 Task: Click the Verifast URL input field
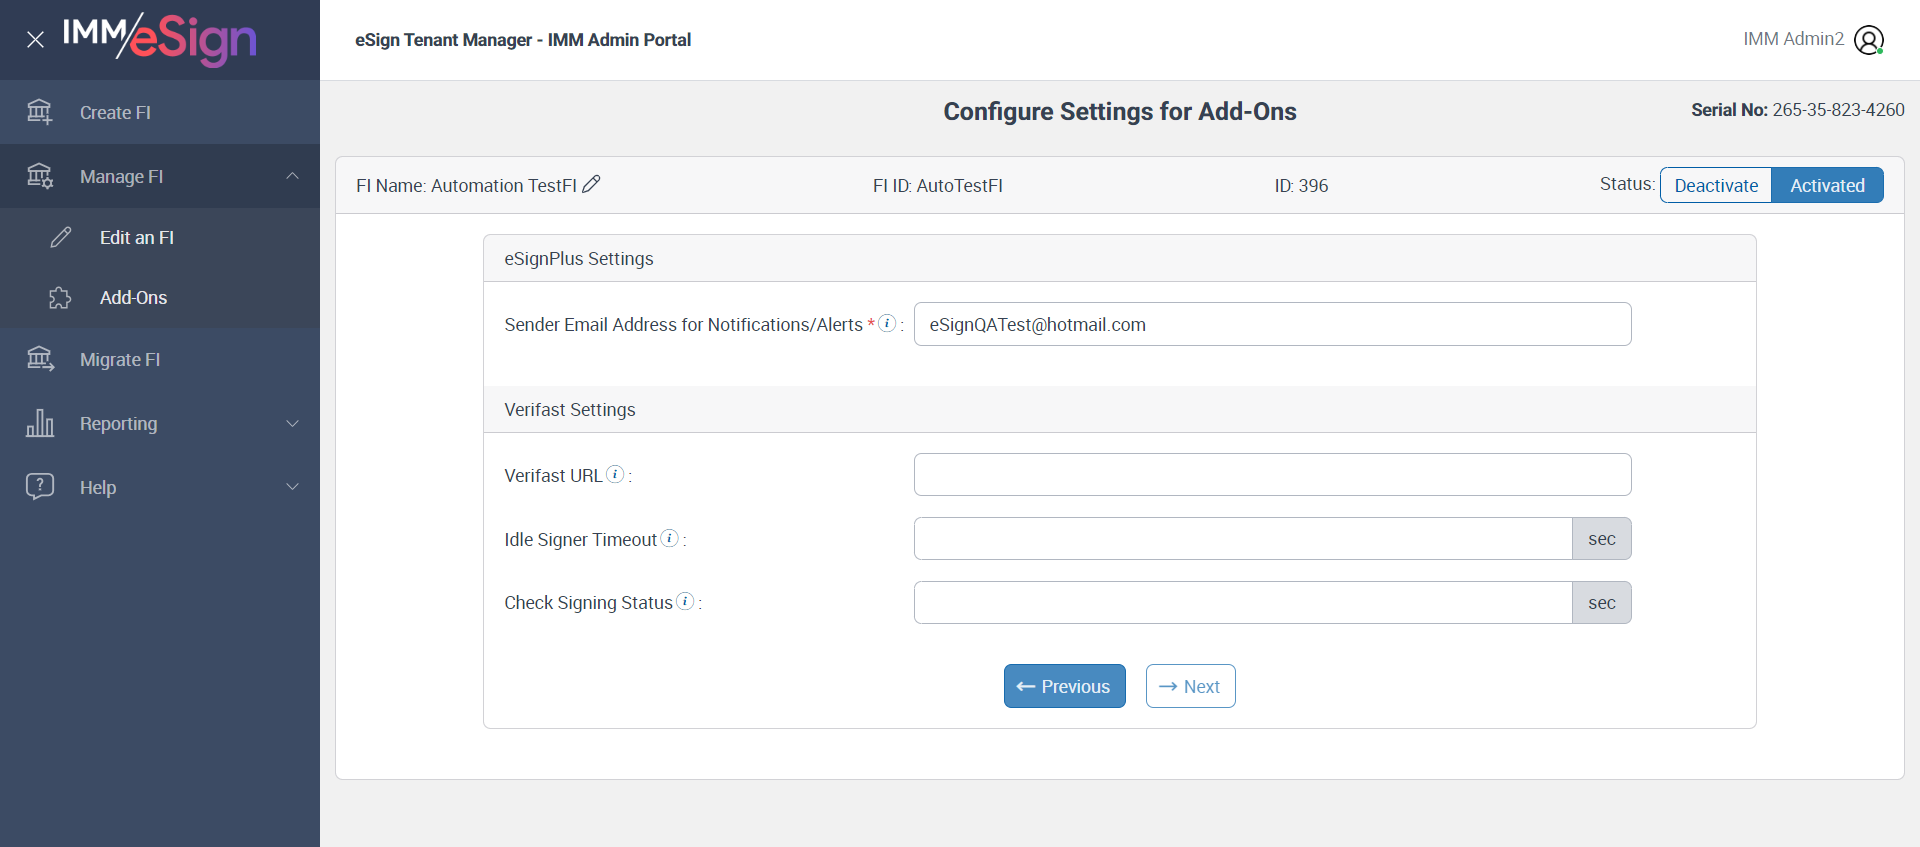(1272, 475)
